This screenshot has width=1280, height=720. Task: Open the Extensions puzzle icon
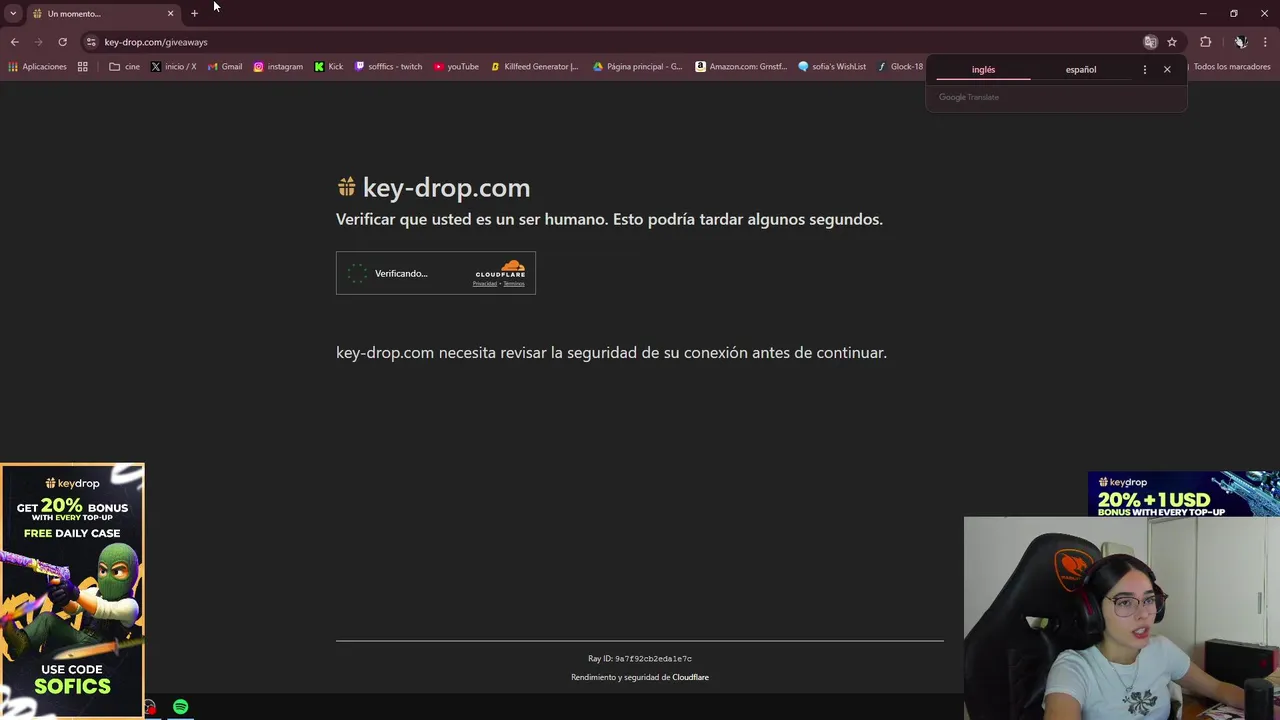point(1205,42)
